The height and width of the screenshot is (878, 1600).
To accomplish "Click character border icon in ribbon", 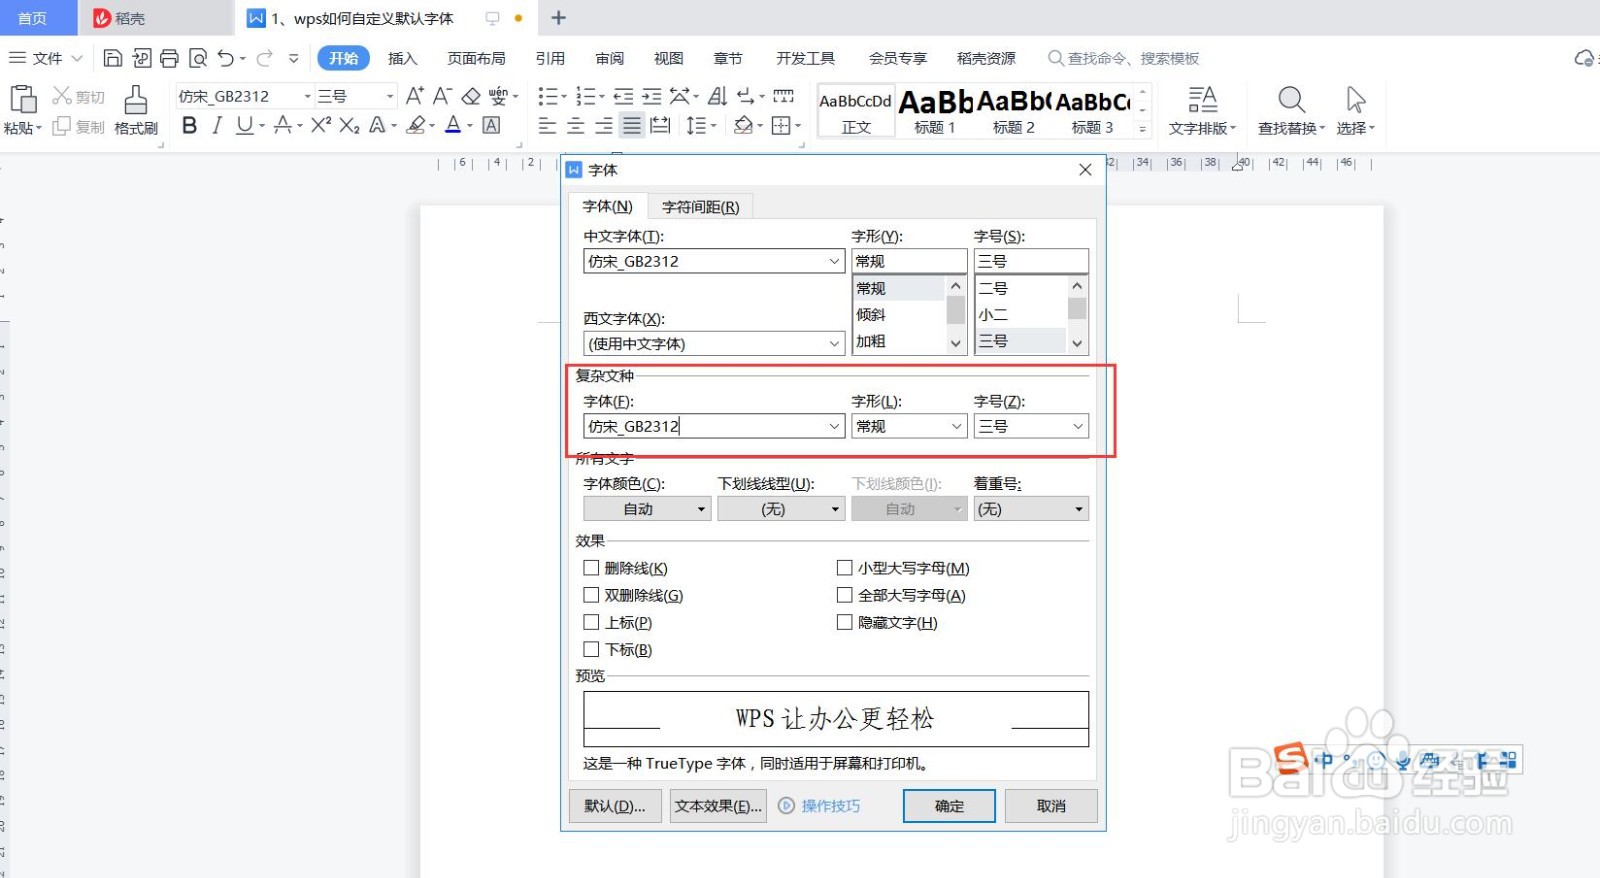I will coord(491,125).
